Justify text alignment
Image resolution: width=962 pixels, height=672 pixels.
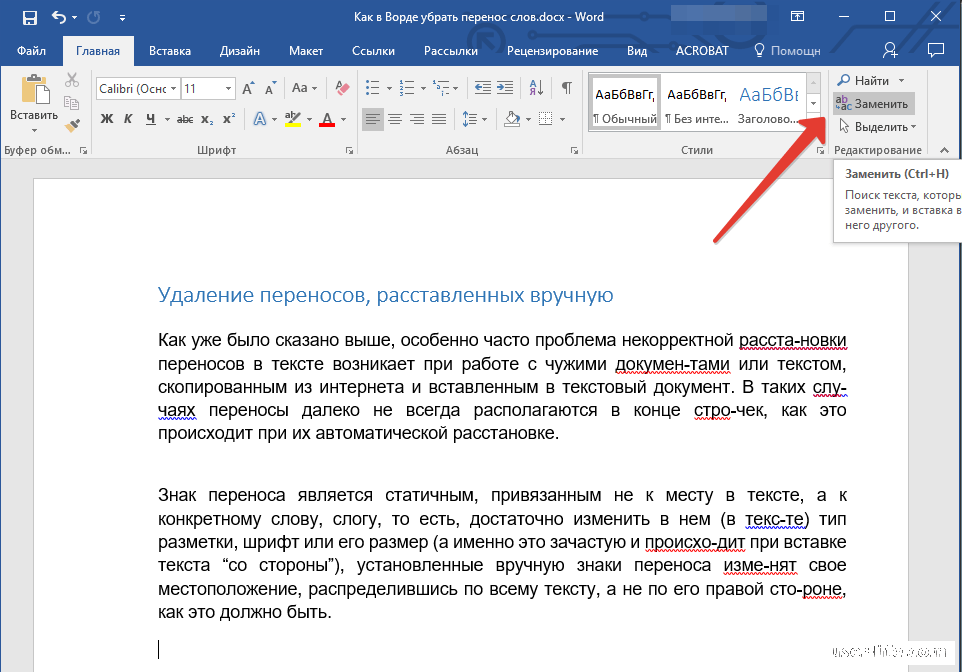pyautogui.click(x=439, y=119)
